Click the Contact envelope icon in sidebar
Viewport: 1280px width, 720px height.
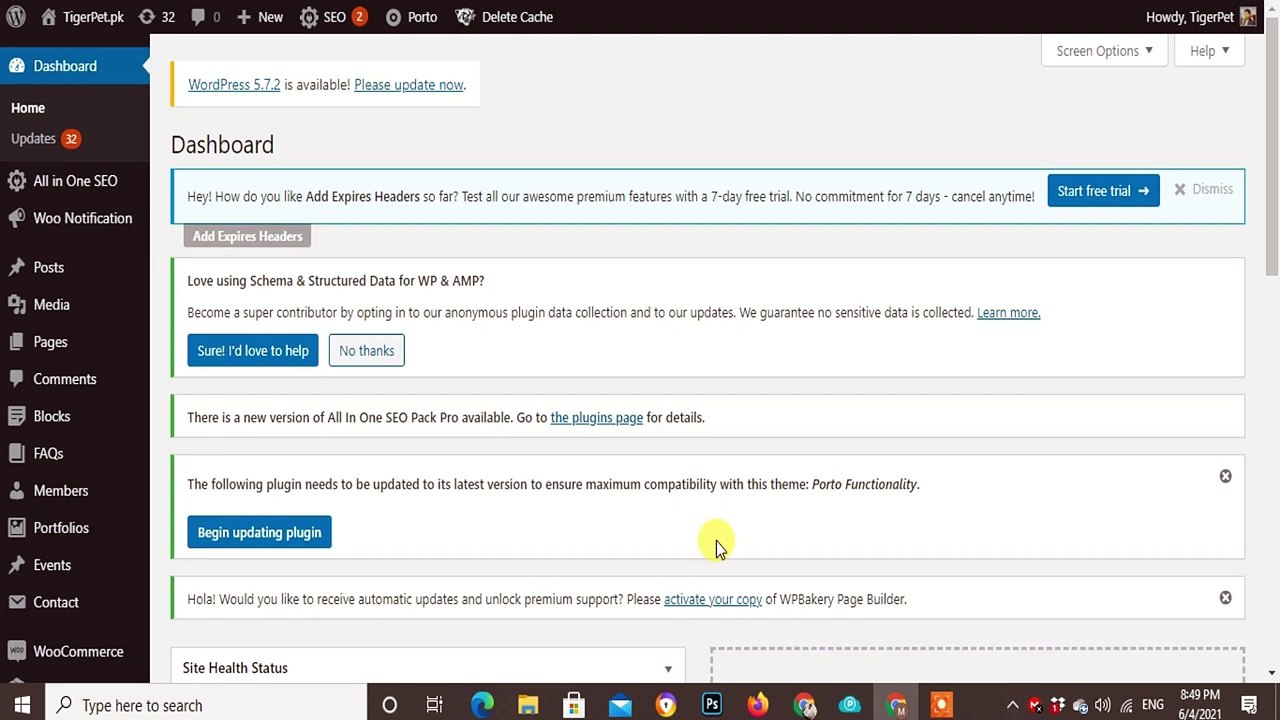(x=16, y=602)
